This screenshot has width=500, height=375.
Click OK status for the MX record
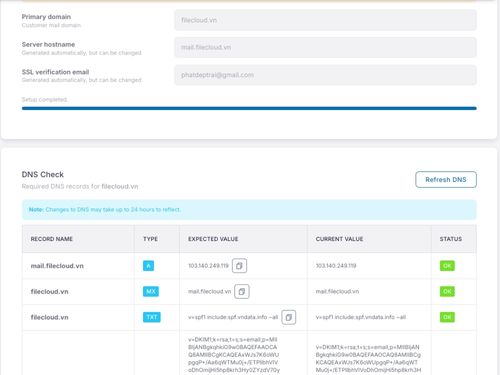tap(447, 291)
